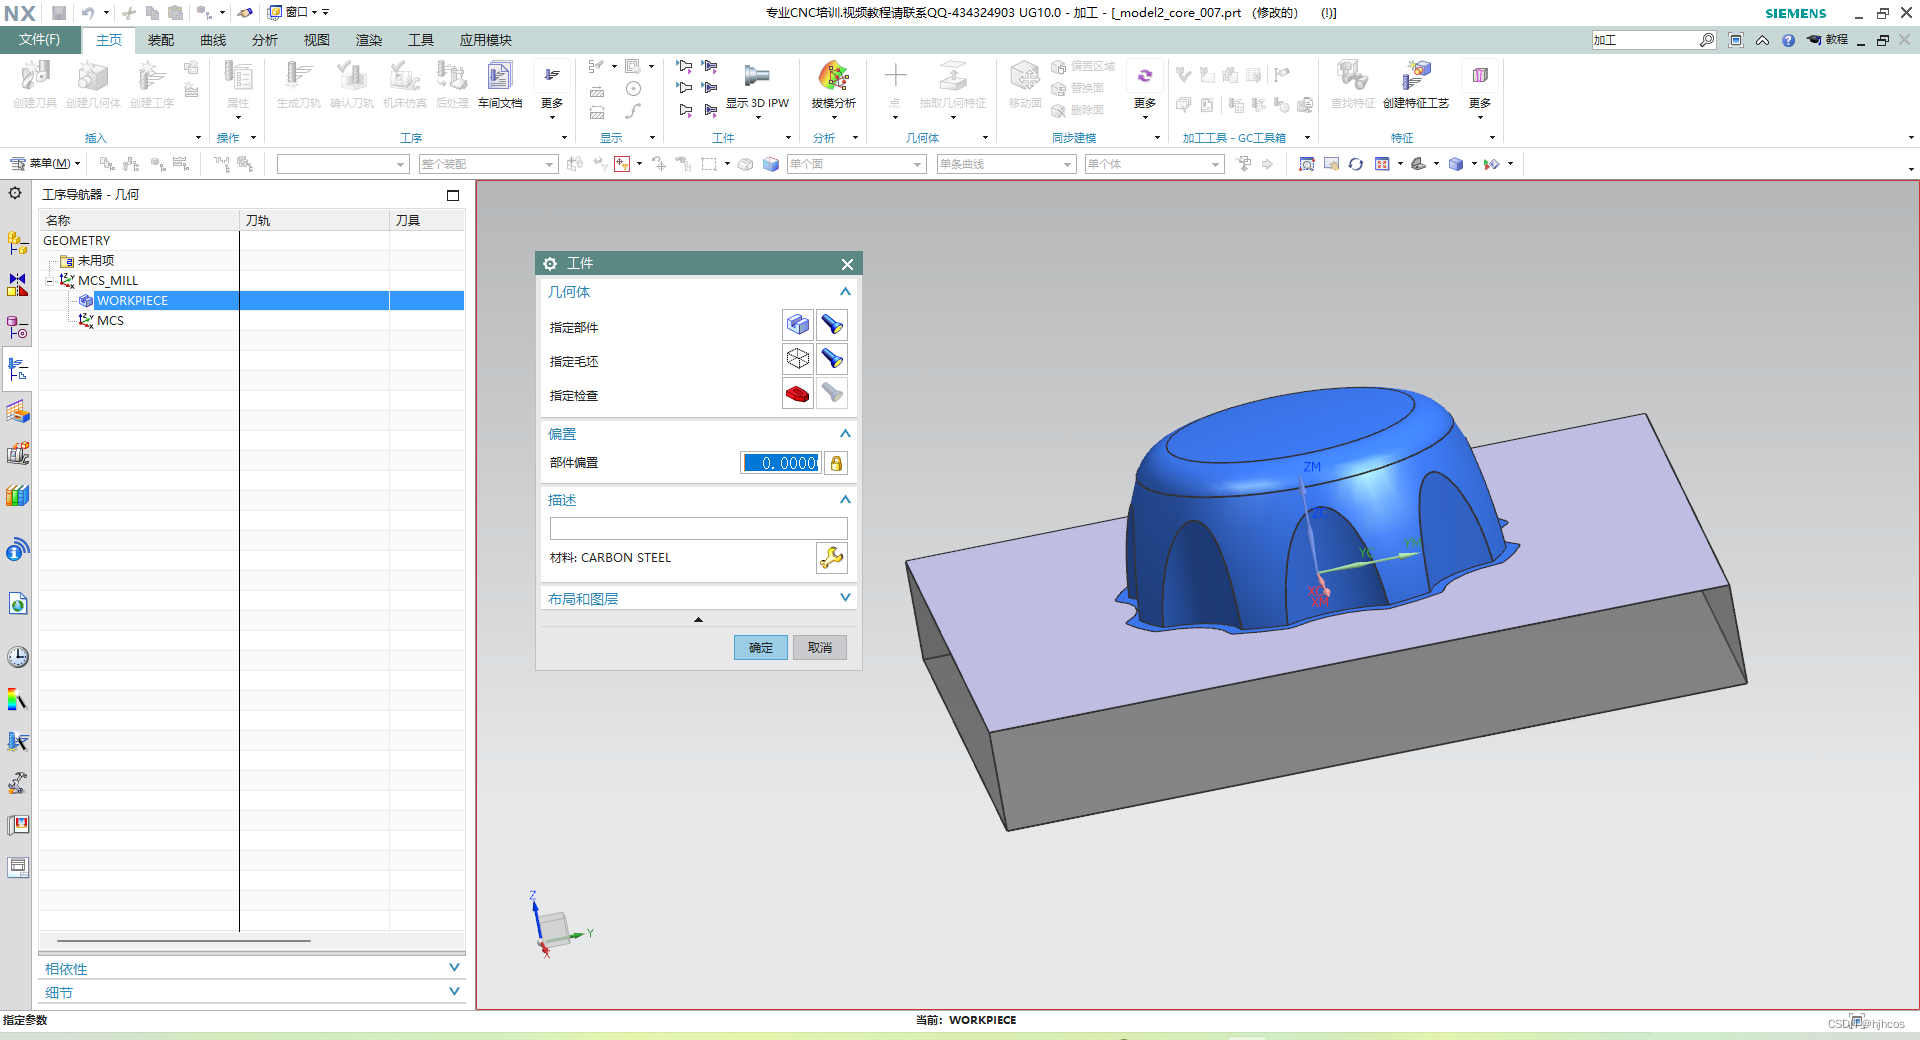Collapse the 偏置 section

[x=845, y=434]
